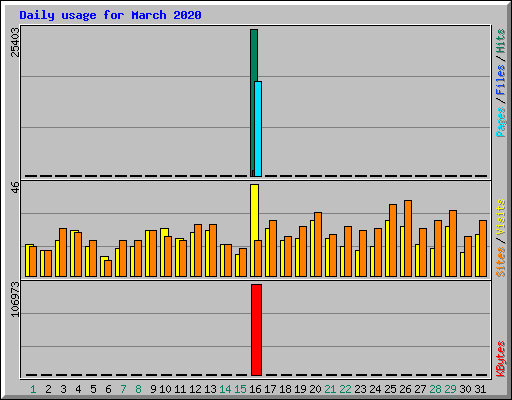Image resolution: width=512 pixels, height=400 pixels.
Task: Click the chart title 'Daily usage for March 2020'
Action: click(x=110, y=15)
